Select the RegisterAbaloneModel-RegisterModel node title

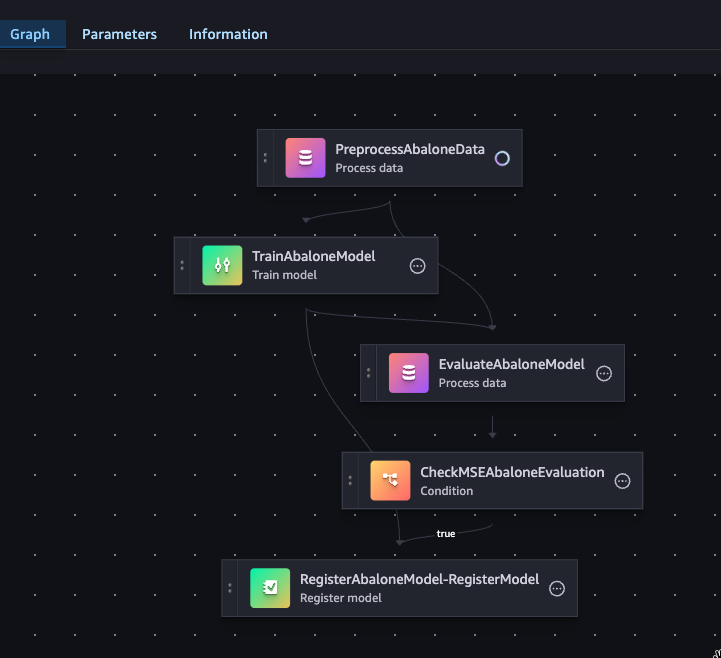click(419, 579)
